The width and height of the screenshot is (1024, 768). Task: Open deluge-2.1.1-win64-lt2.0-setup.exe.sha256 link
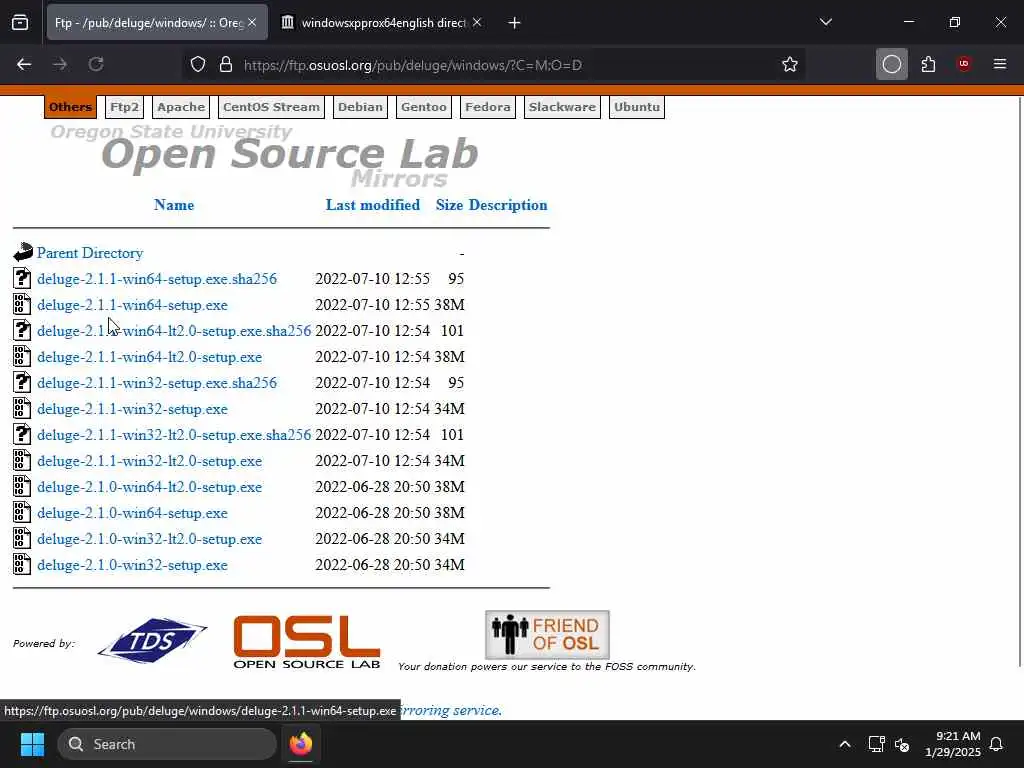point(174,331)
